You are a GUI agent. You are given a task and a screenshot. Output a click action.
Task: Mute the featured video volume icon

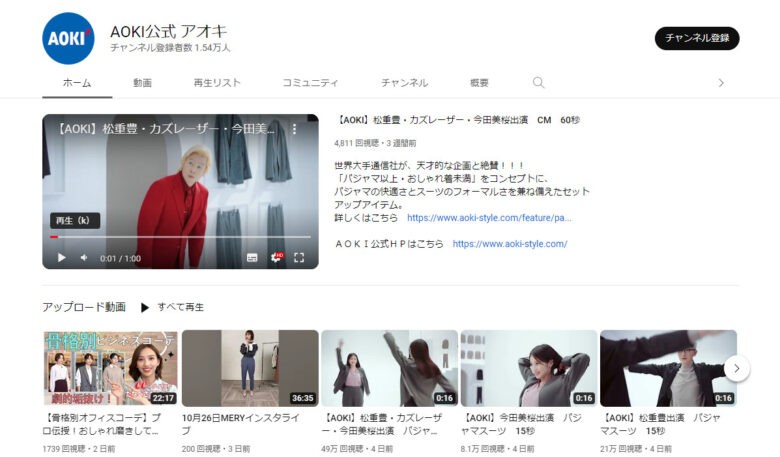point(84,258)
